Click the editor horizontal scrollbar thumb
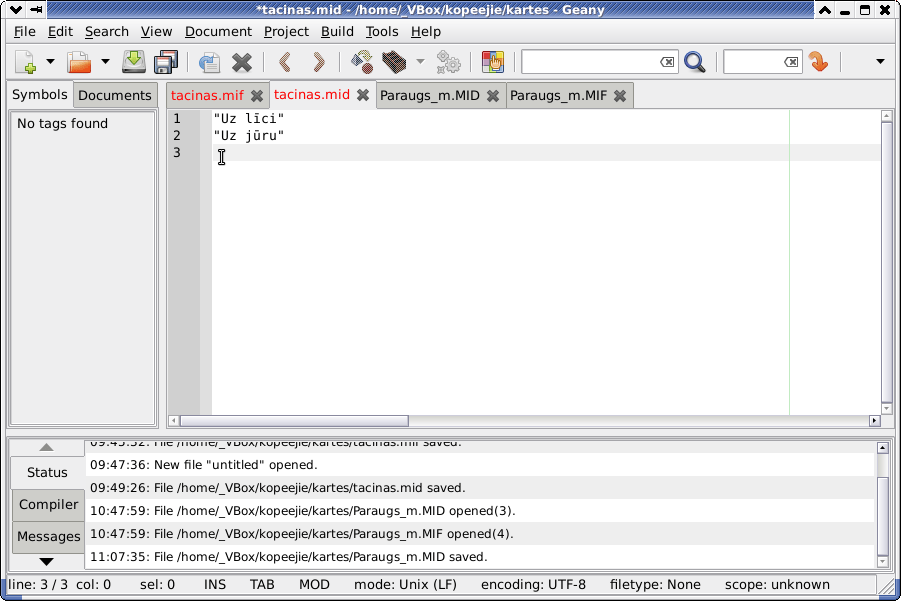The height and width of the screenshot is (601, 901). [294, 421]
